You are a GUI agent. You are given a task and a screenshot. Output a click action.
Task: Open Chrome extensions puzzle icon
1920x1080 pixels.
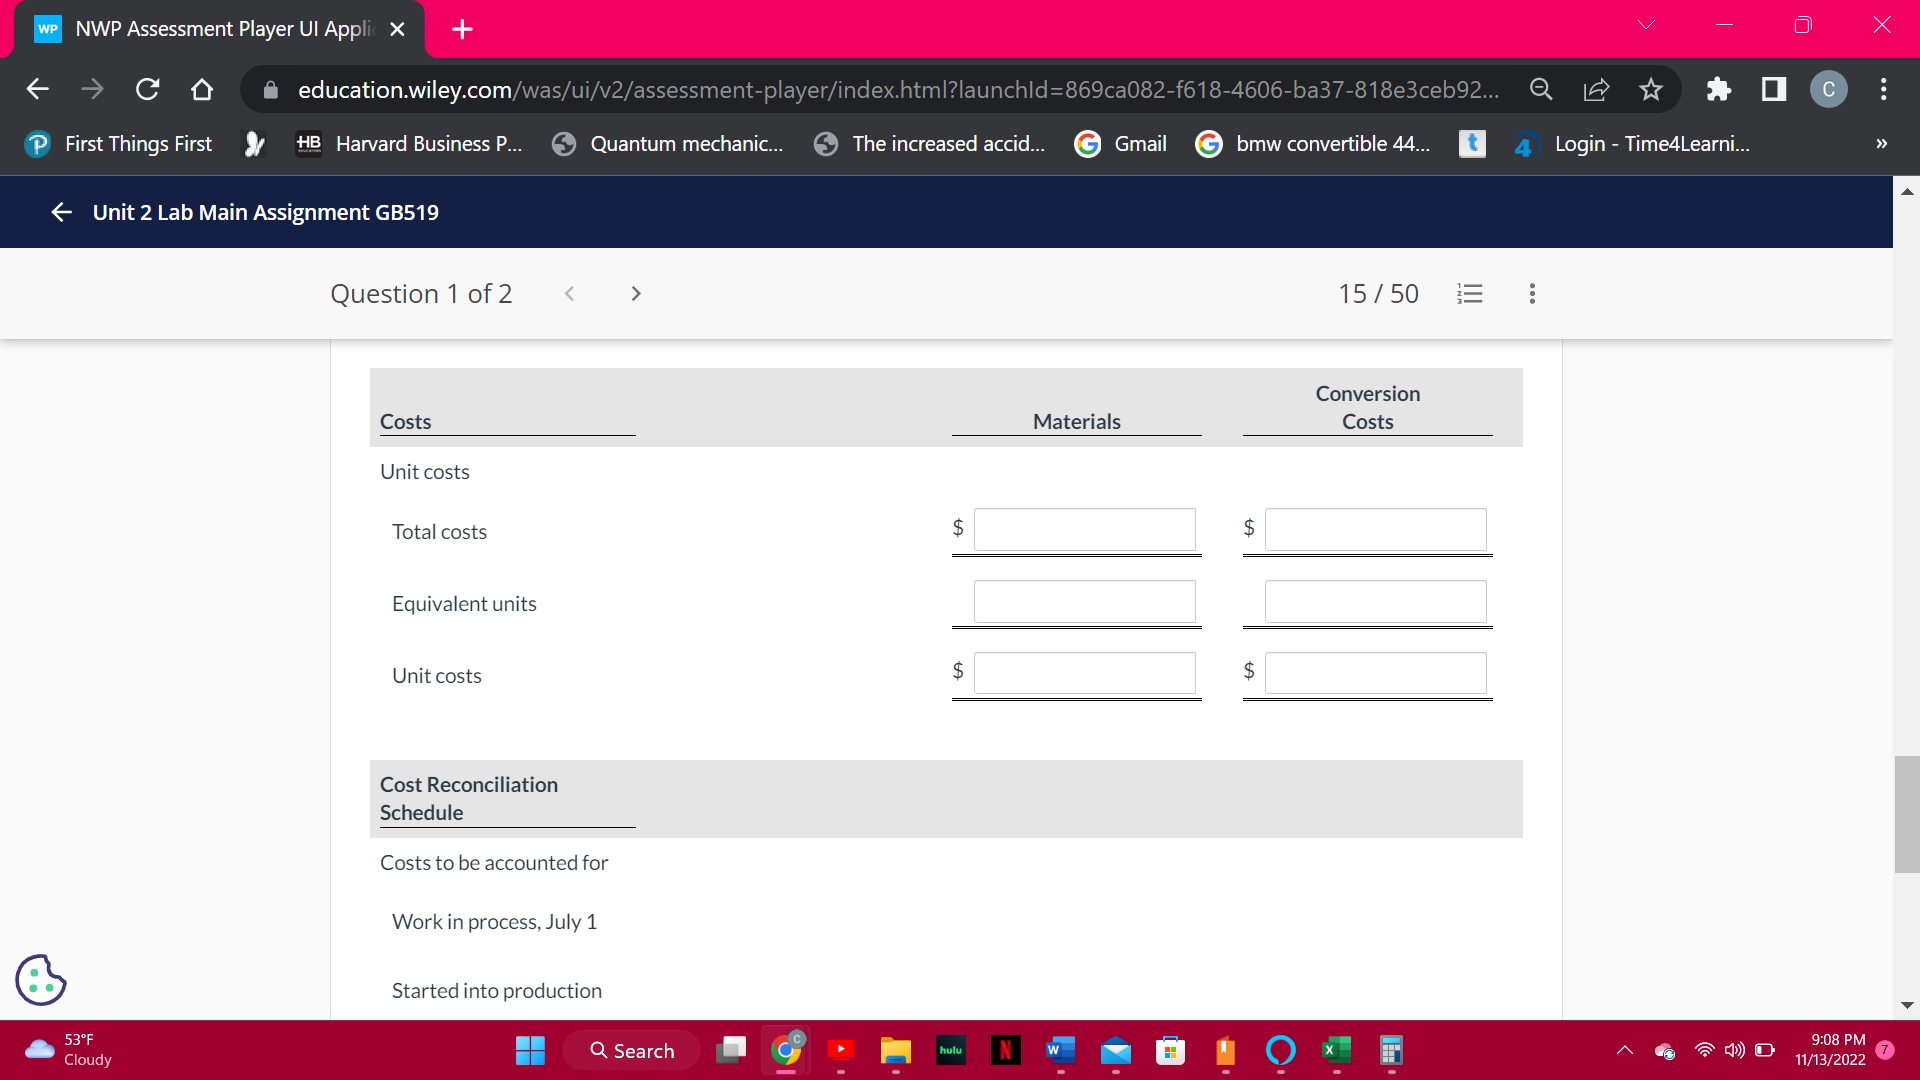point(1718,90)
